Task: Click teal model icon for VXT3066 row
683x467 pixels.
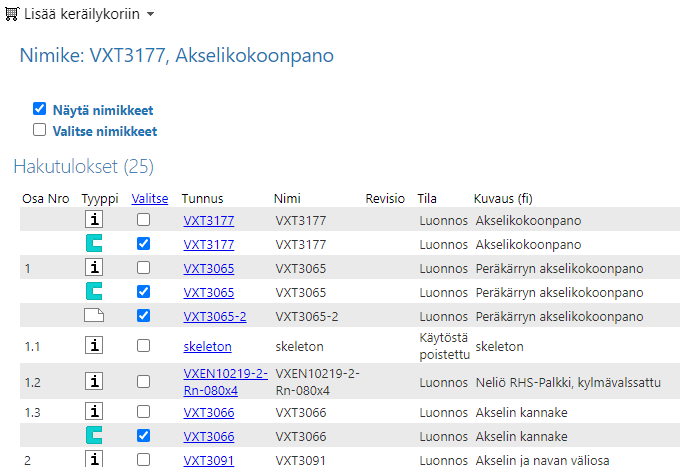Action: coord(94,436)
